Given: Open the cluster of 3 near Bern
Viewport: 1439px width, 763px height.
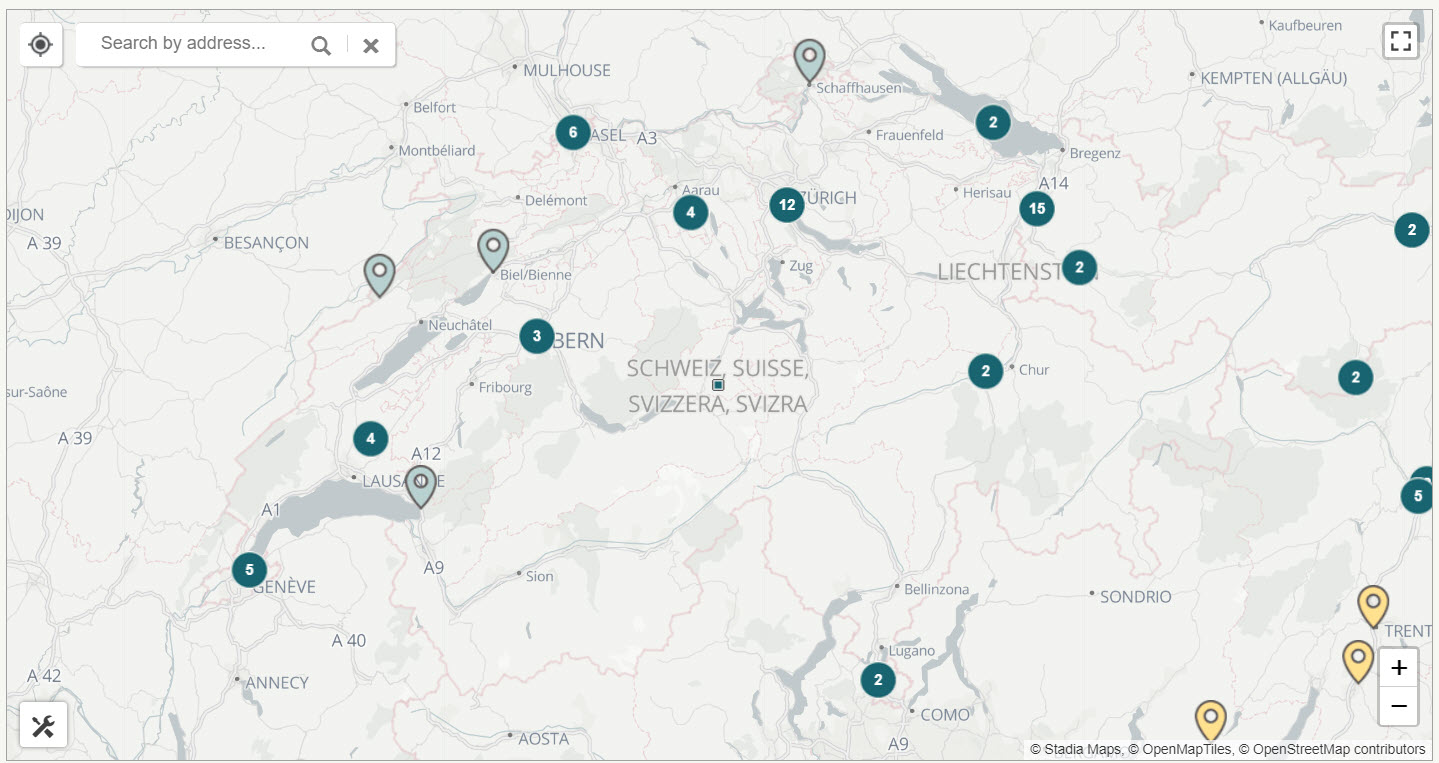Looking at the screenshot, I should tap(537, 336).
